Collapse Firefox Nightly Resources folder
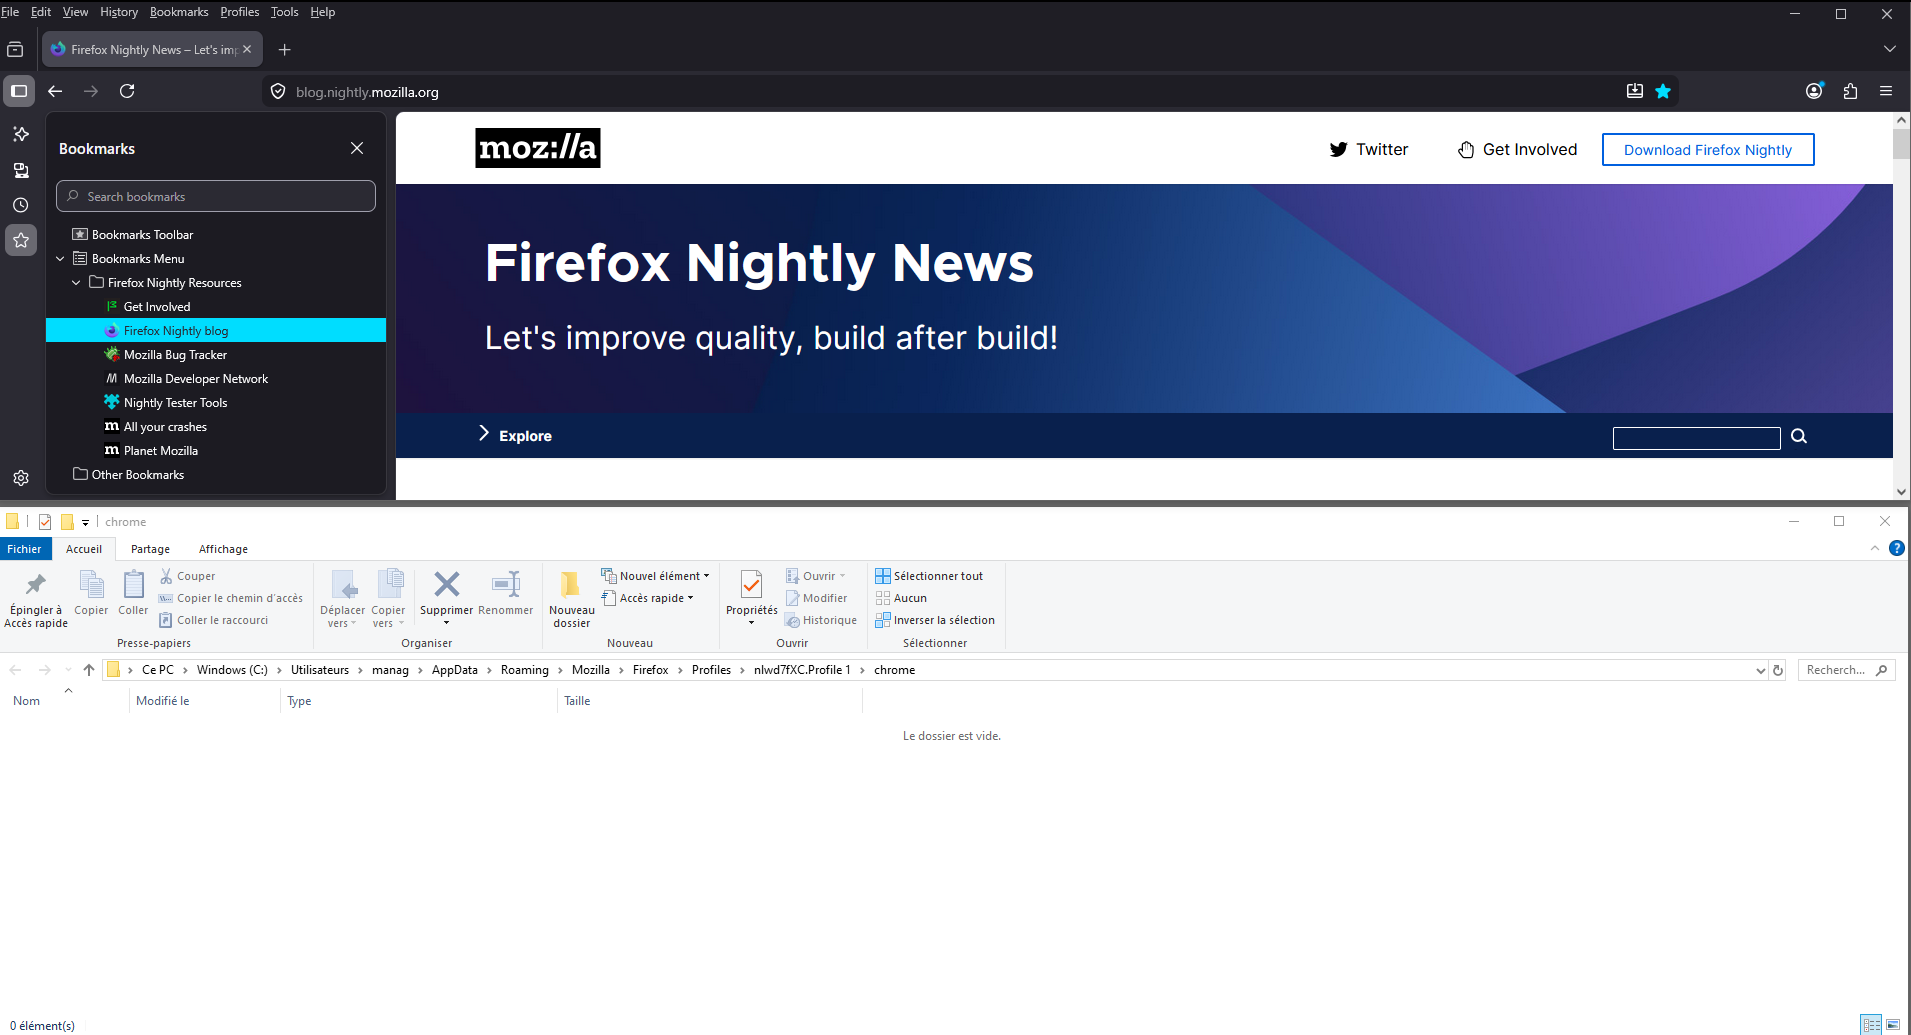The image size is (1911, 1035). pyautogui.click(x=76, y=283)
